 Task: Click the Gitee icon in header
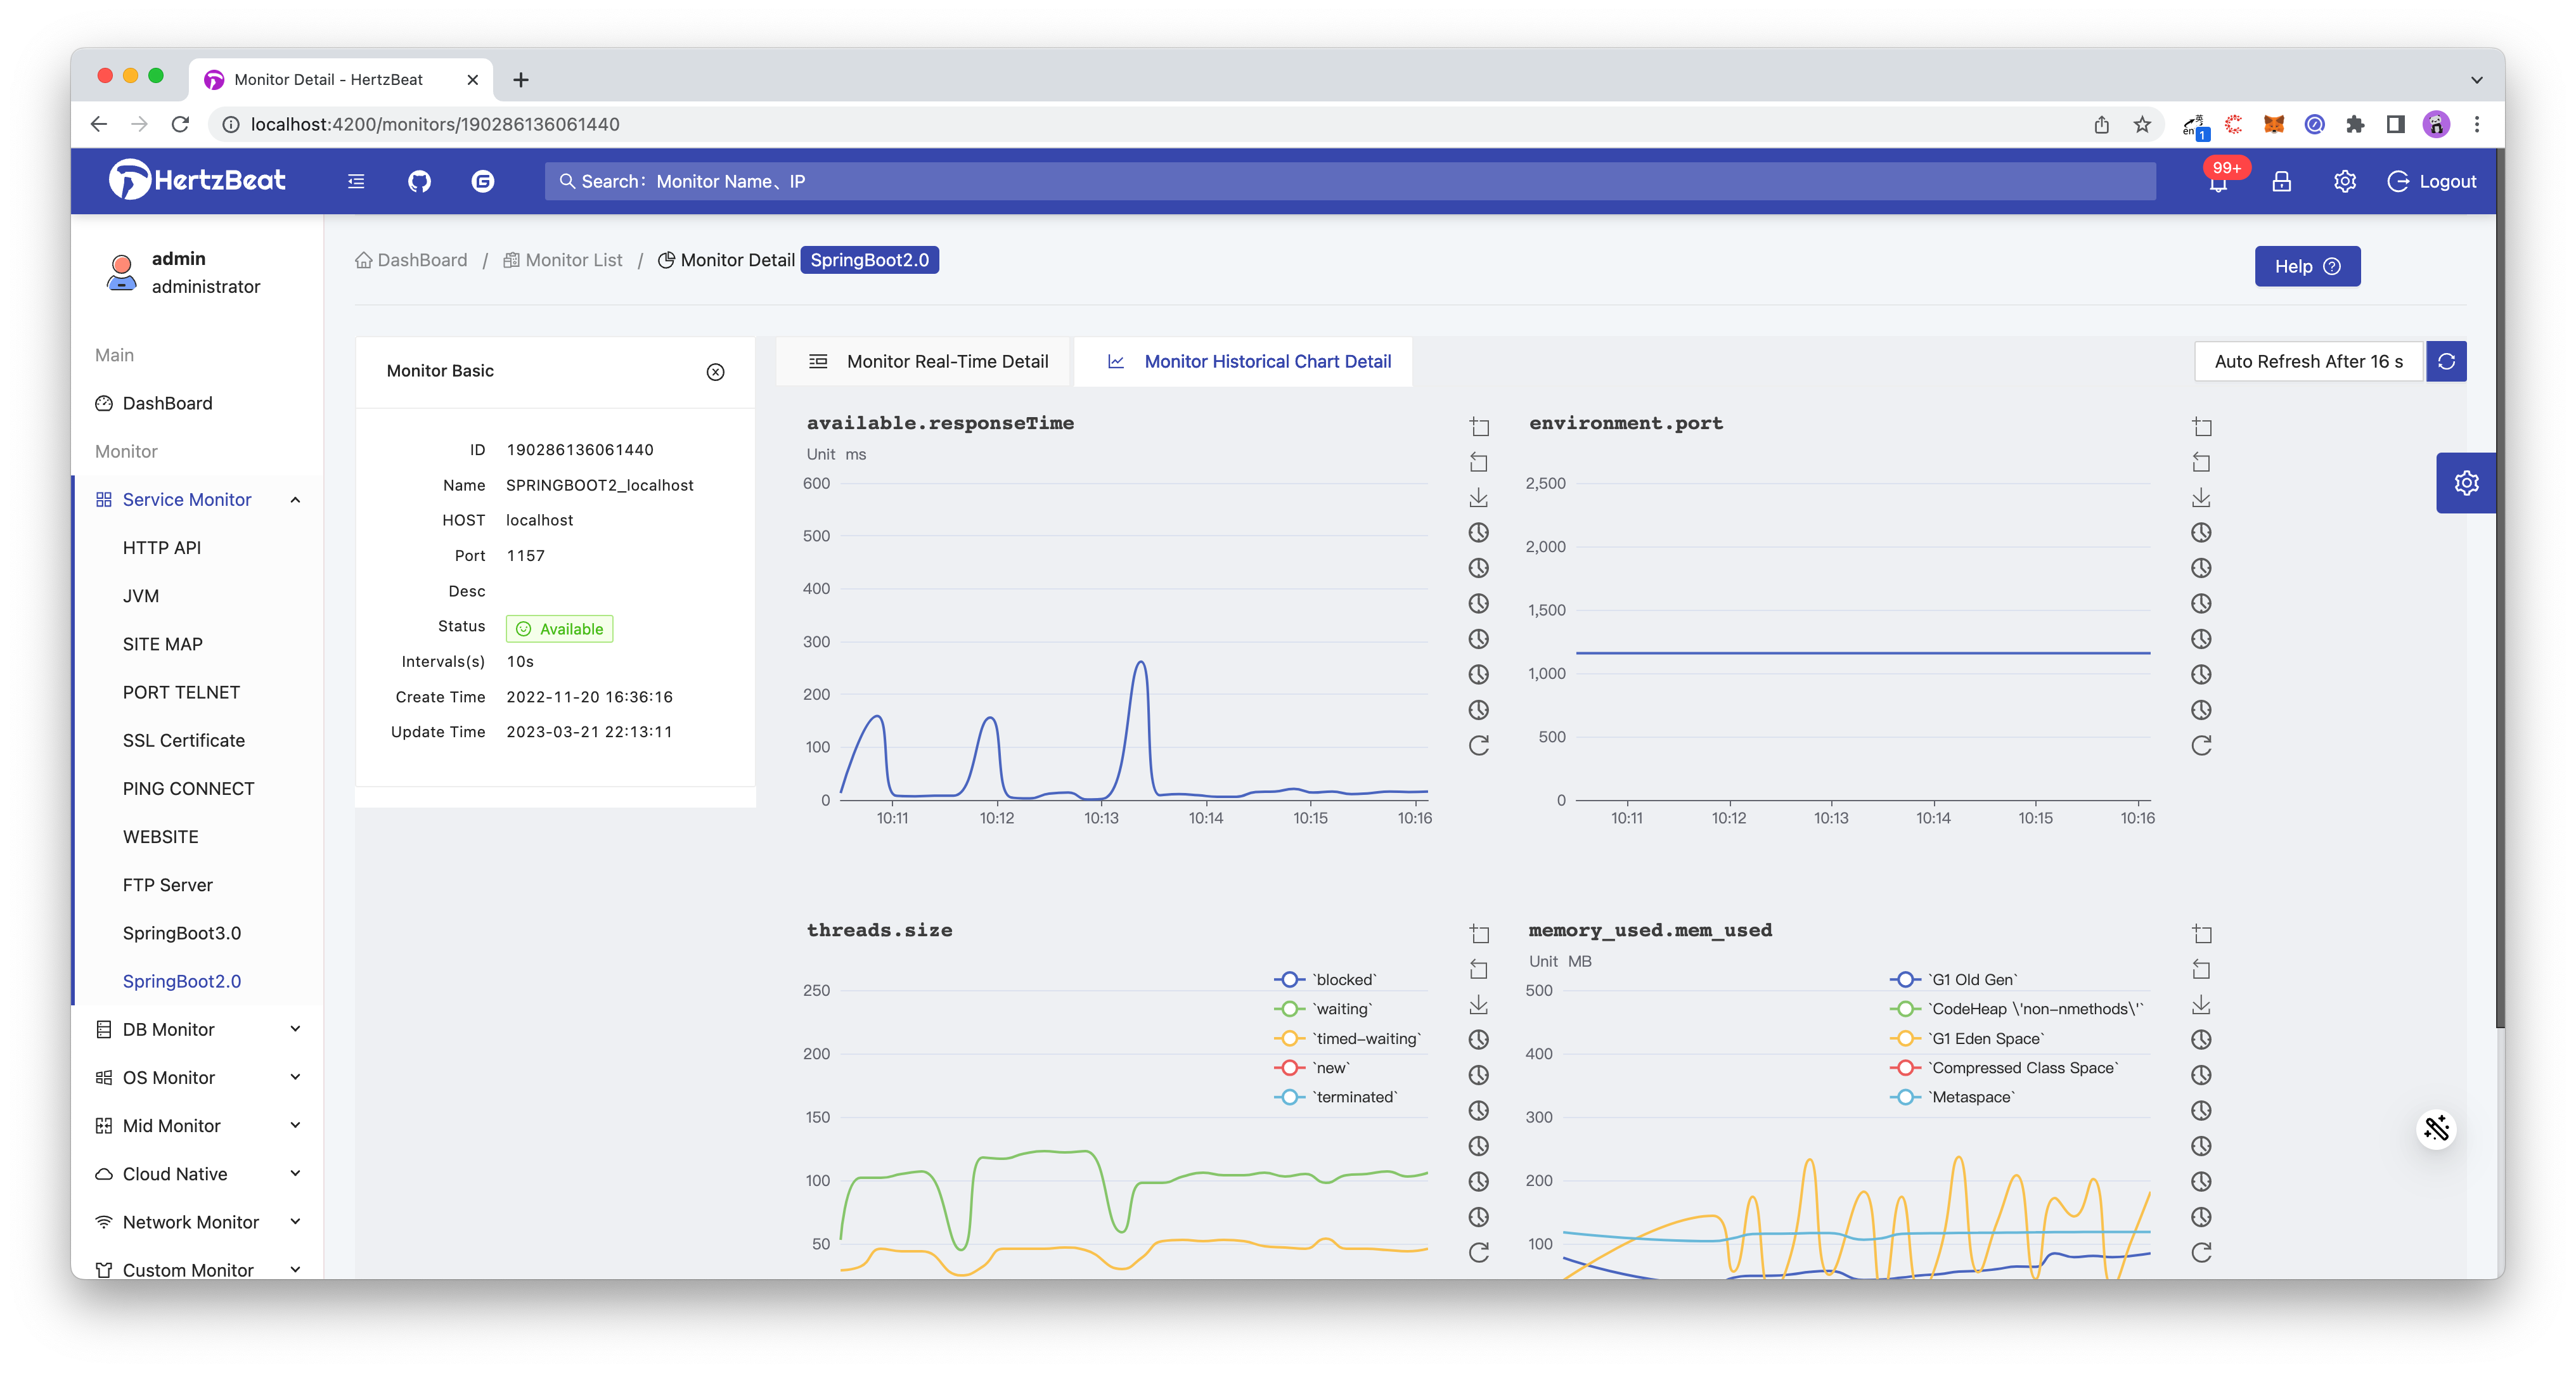[483, 181]
